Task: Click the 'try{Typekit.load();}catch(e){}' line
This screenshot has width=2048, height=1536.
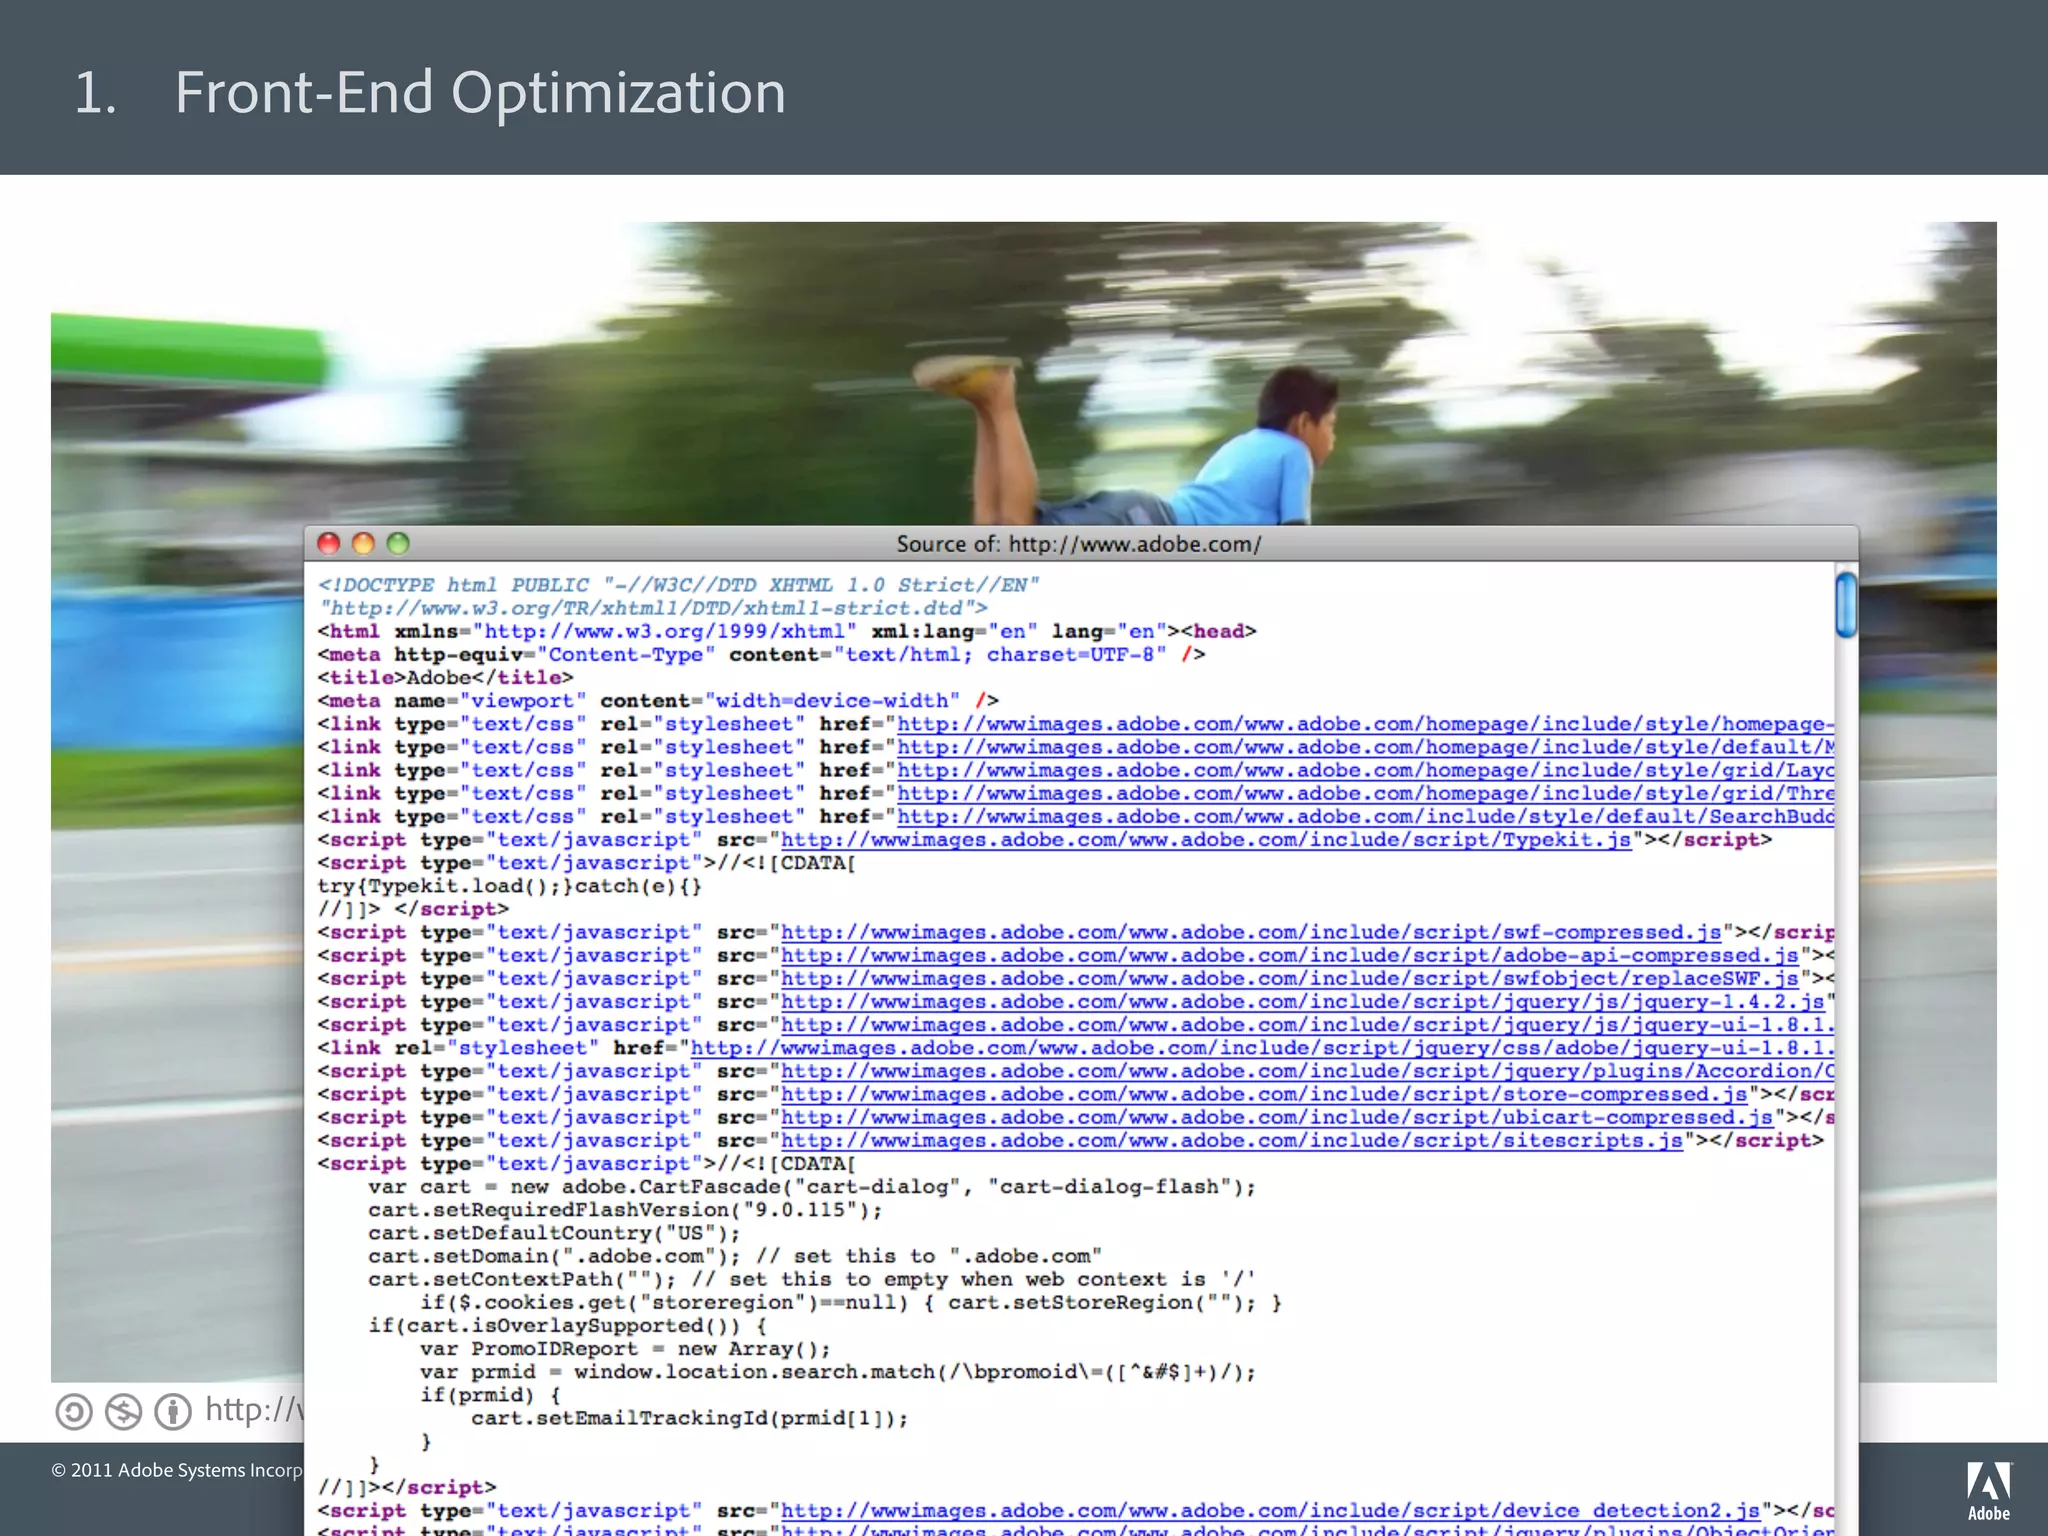Action: pyautogui.click(x=510, y=886)
